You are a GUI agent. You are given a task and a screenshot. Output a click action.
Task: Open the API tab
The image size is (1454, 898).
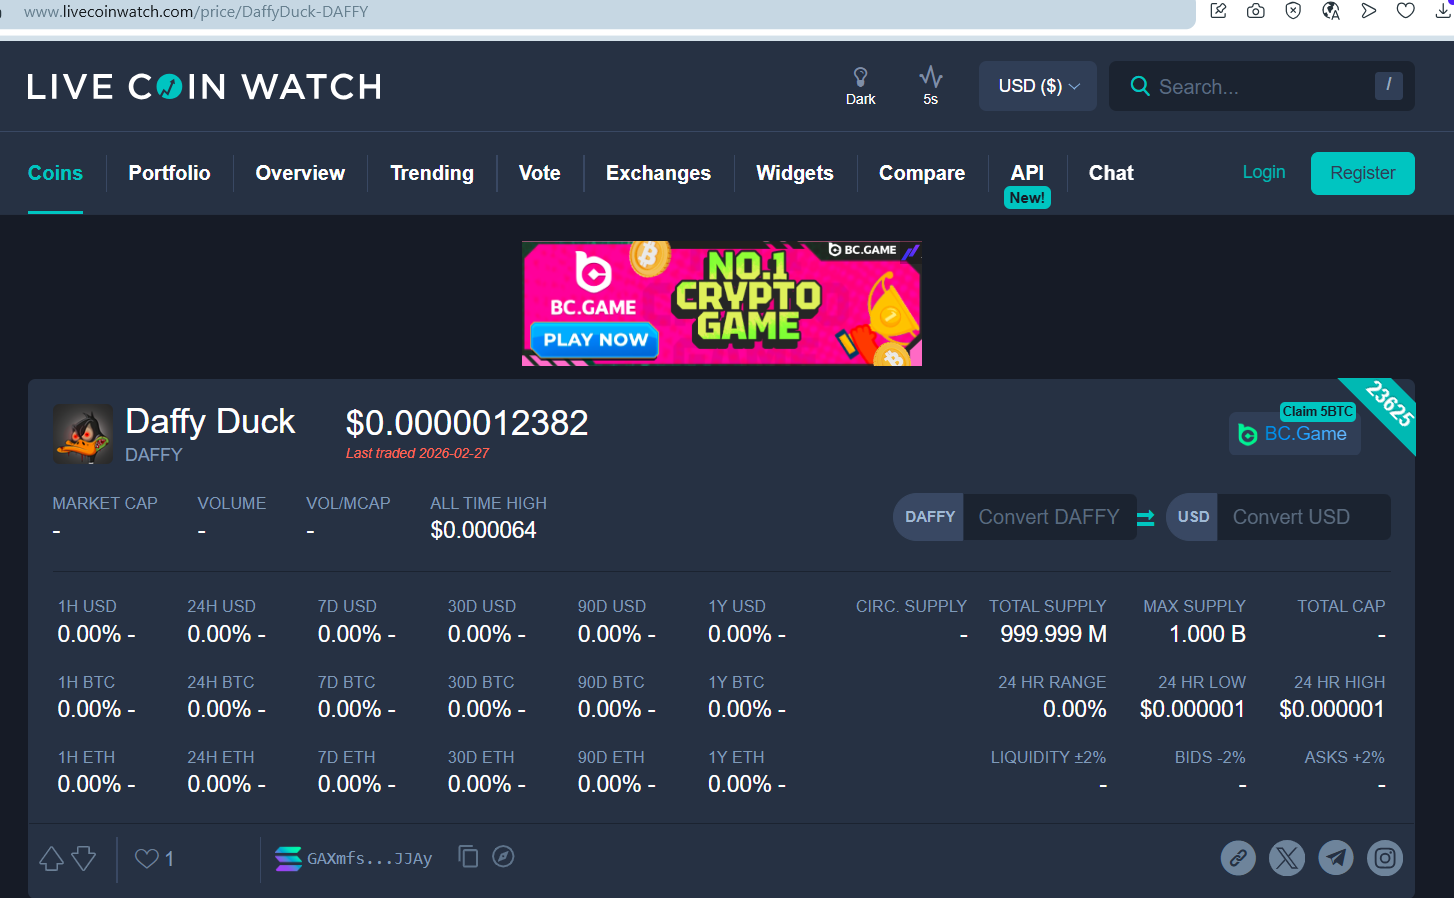coord(1027,173)
